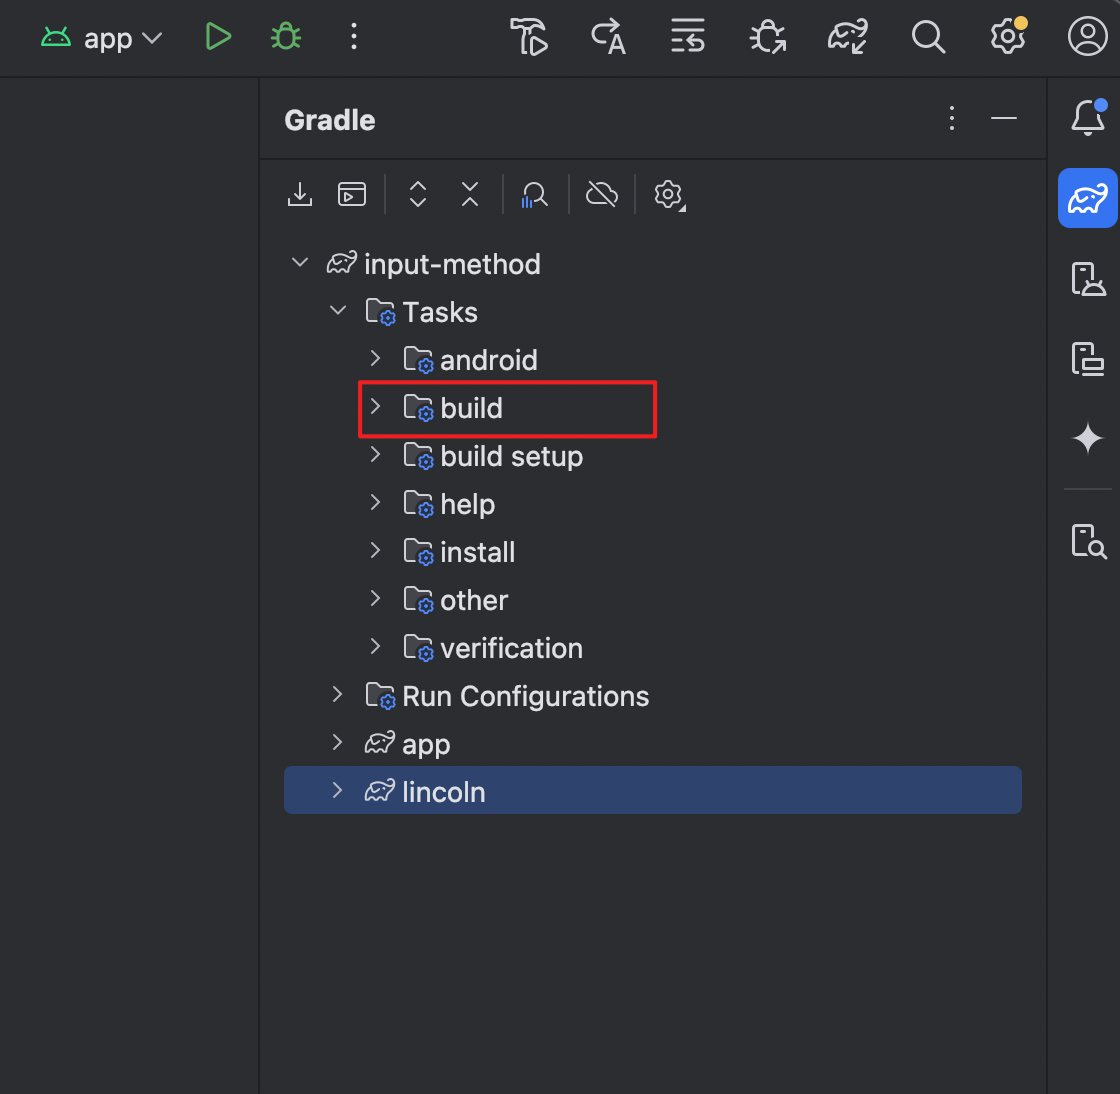Click Analyze Dependencies icon

click(x=534, y=194)
